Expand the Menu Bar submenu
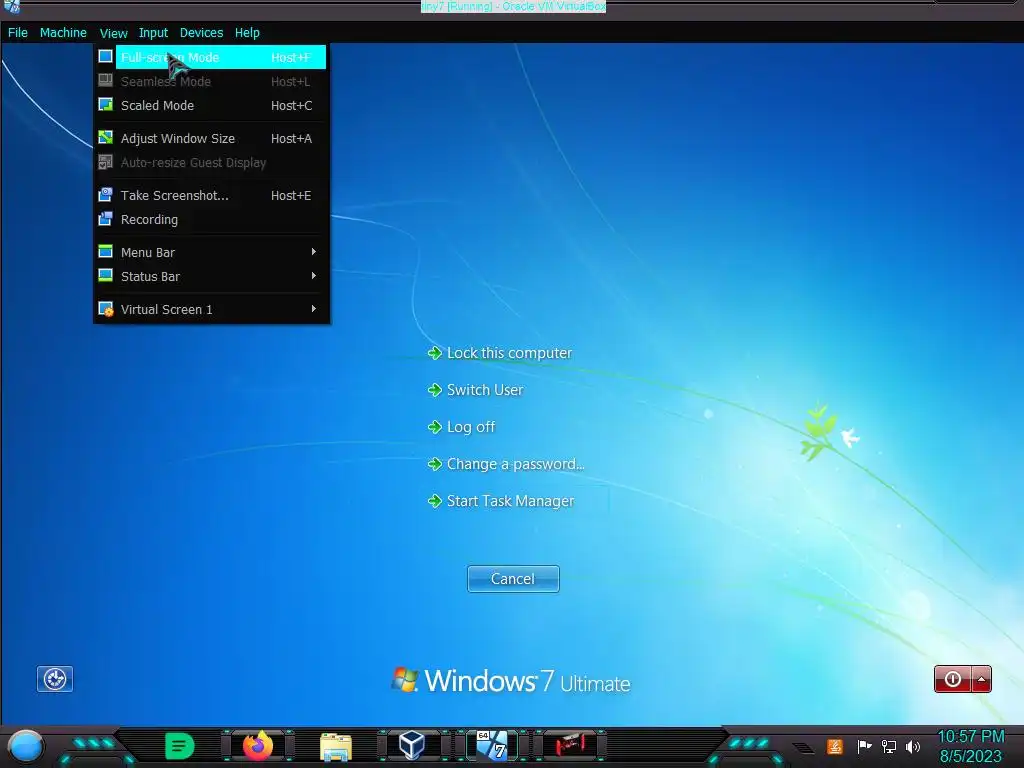Viewport: 1024px width, 768px height. point(211,252)
